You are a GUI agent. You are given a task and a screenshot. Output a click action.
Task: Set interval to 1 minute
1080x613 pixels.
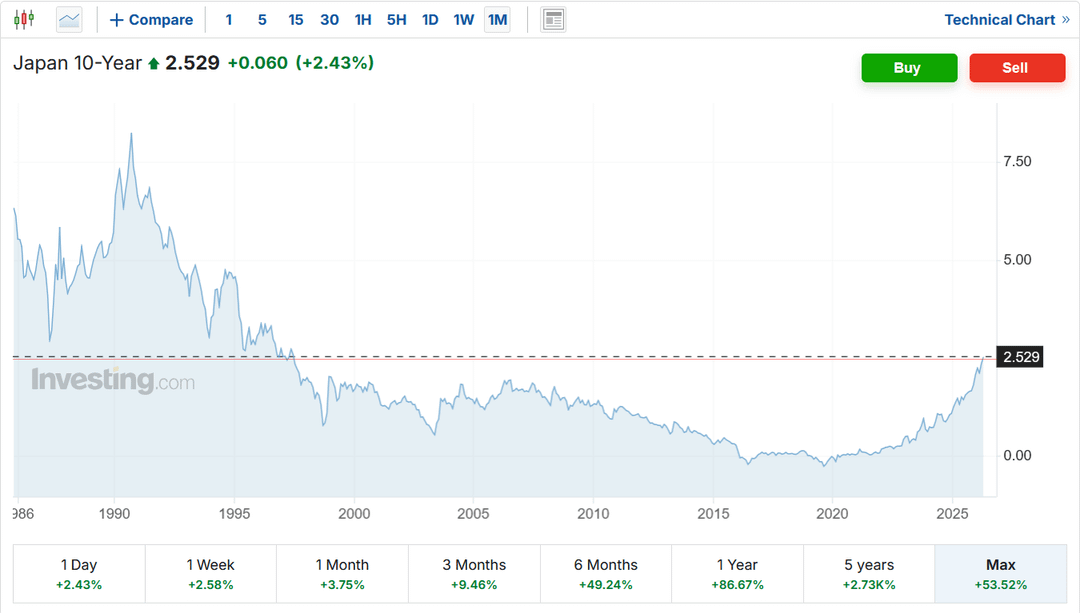(x=229, y=20)
